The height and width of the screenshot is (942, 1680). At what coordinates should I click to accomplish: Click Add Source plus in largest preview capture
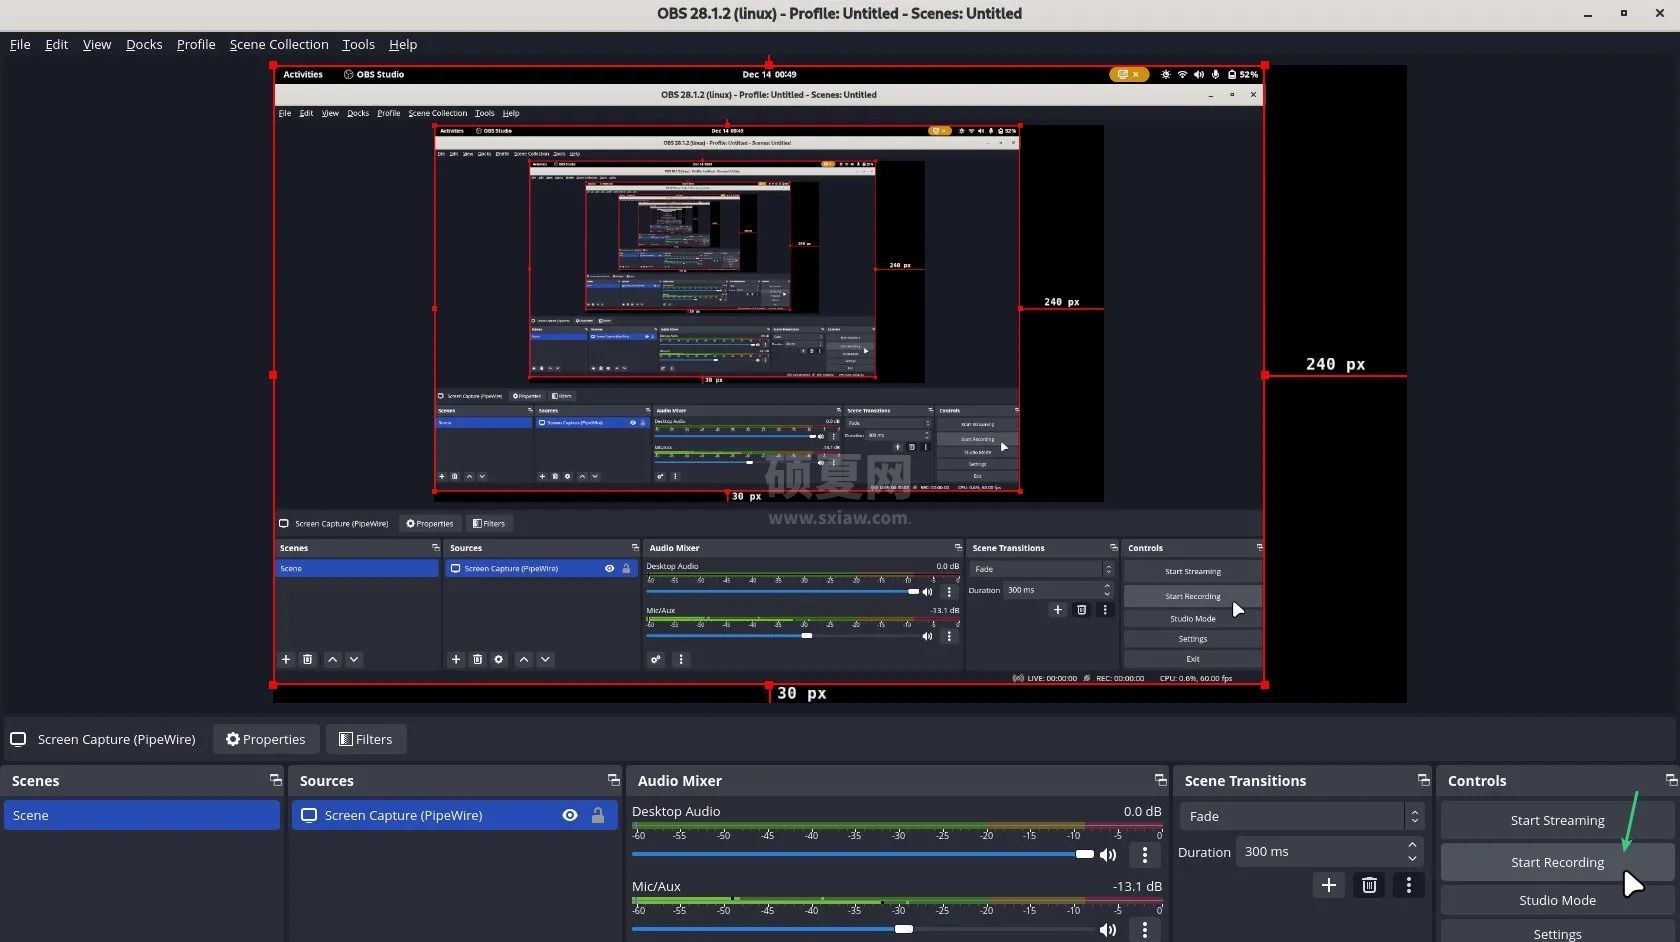(x=456, y=659)
